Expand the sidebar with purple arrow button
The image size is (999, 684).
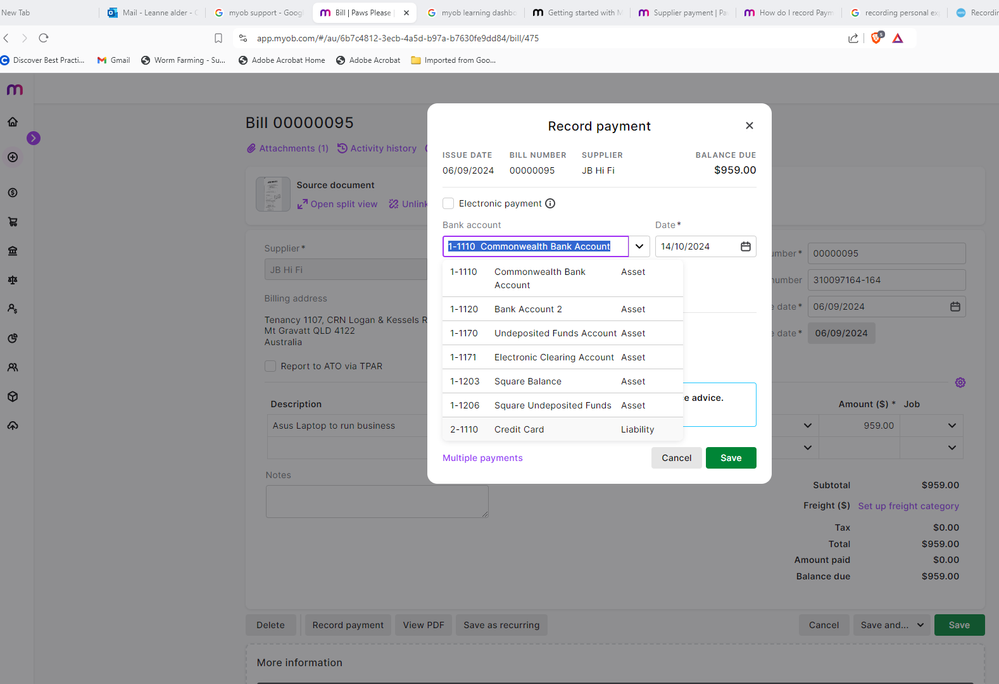coord(33,138)
